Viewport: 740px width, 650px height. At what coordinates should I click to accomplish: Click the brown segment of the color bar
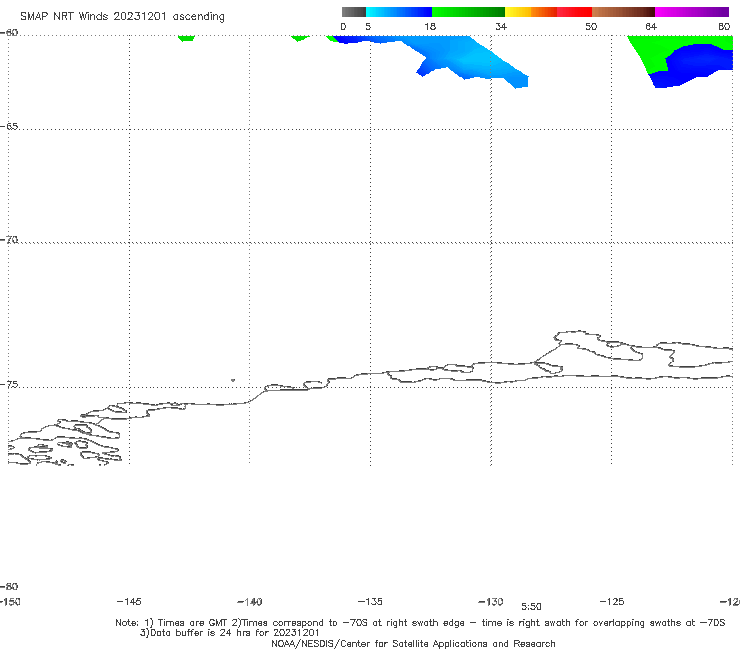pos(623,12)
